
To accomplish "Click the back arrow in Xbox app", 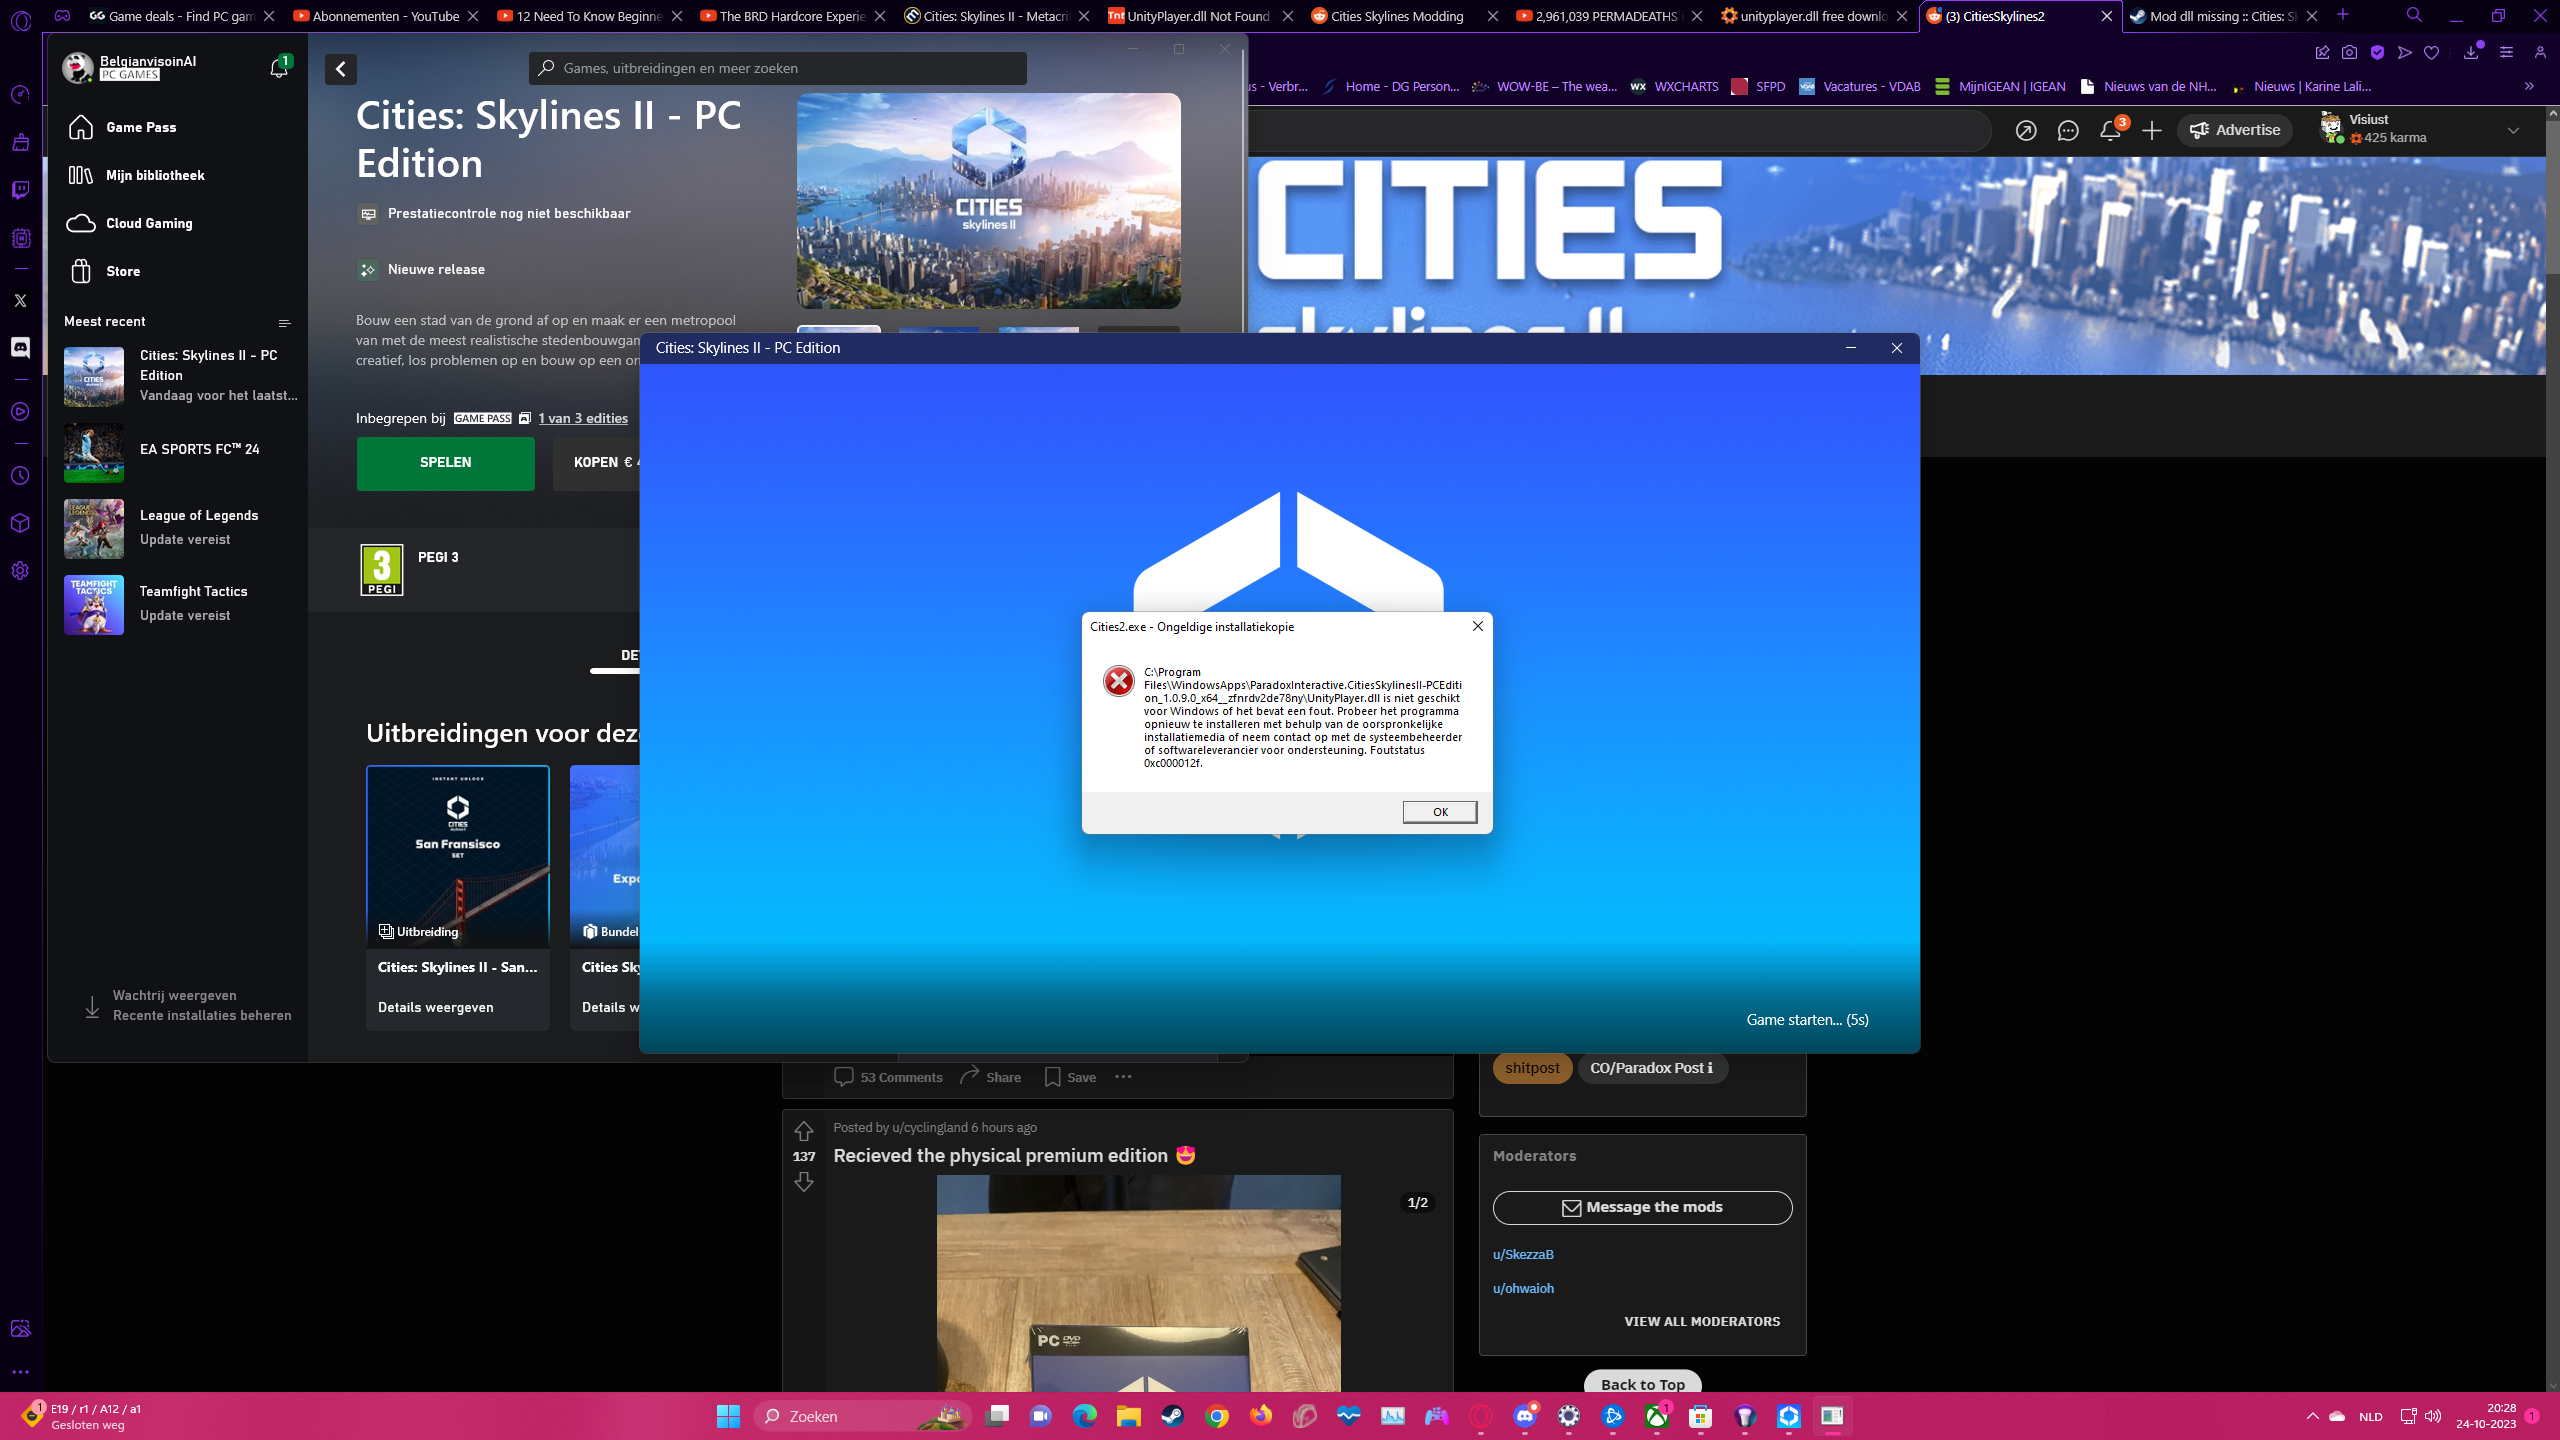I will tap(340, 69).
